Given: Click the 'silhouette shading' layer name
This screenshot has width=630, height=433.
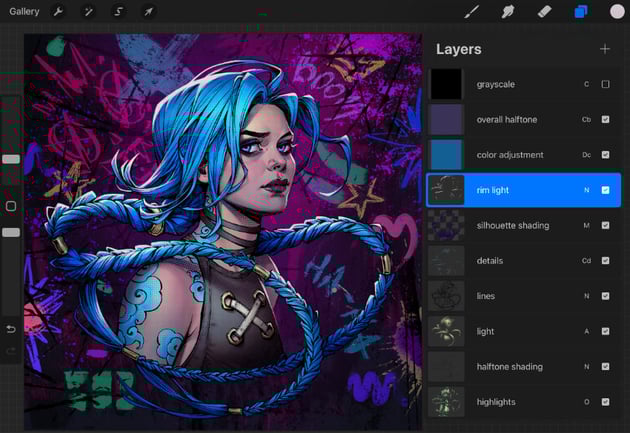Looking at the screenshot, I should coord(513,226).
